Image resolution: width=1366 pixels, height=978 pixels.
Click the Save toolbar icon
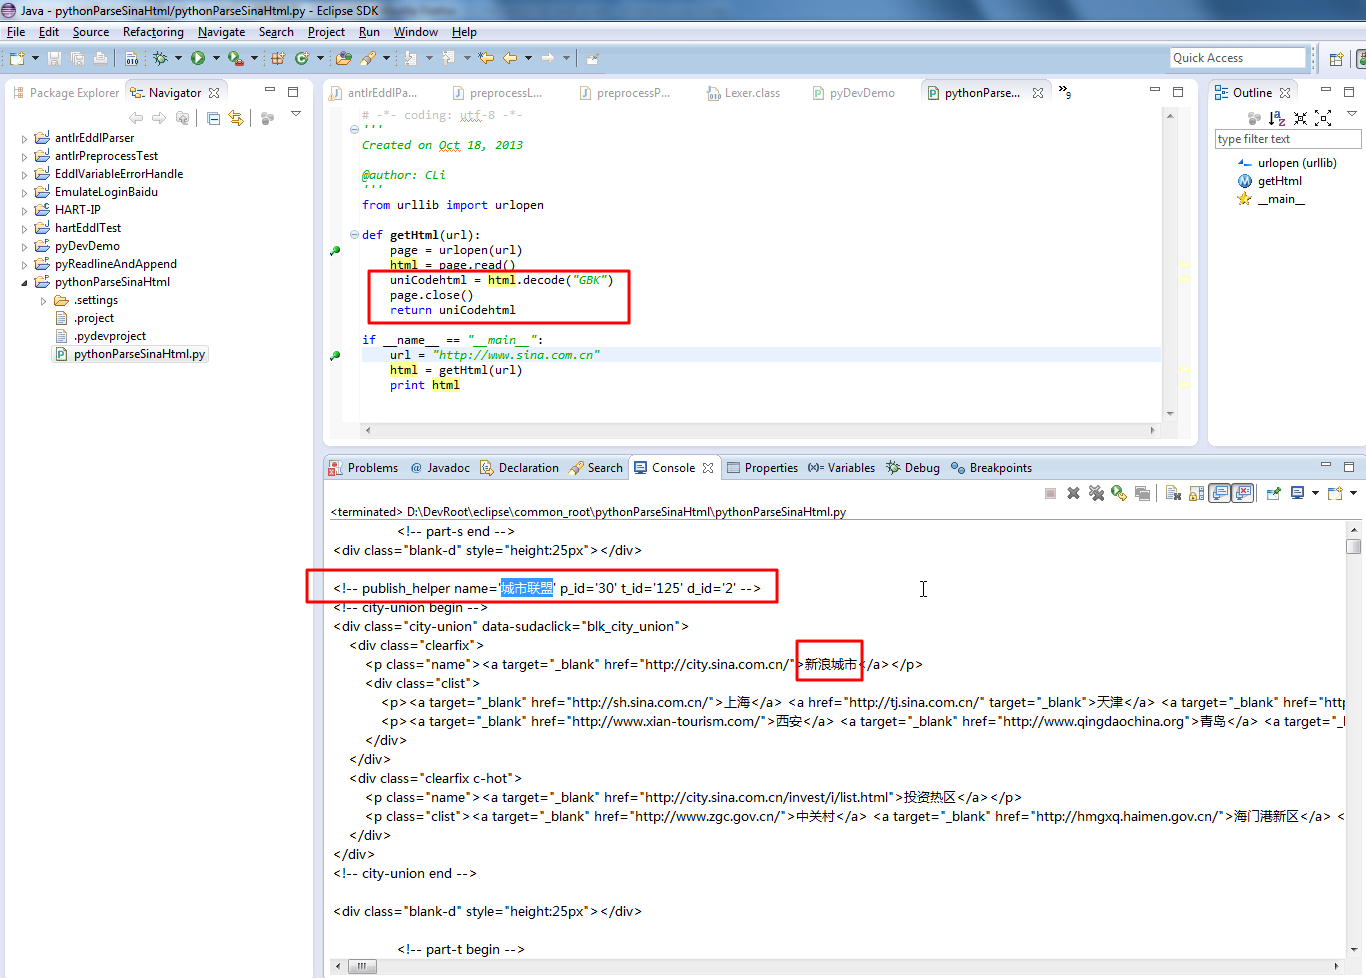point(54,58)
